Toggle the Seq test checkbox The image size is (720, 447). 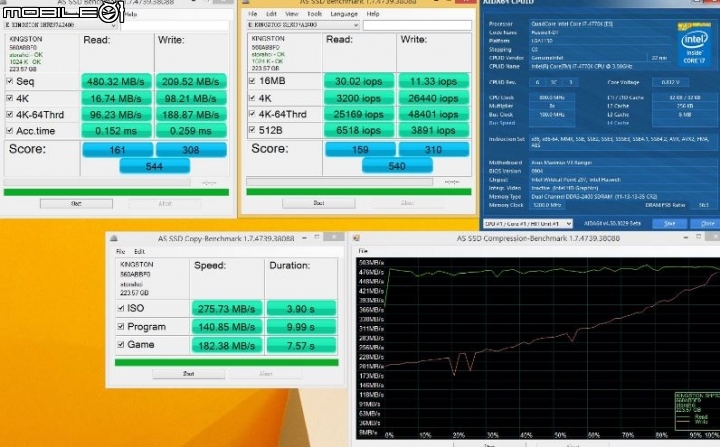[x=10, y=81]
